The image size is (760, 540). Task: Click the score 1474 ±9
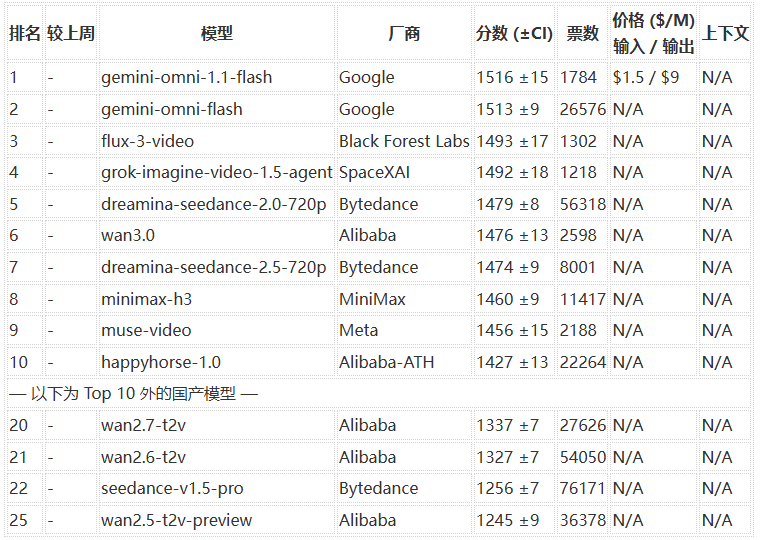507,268
